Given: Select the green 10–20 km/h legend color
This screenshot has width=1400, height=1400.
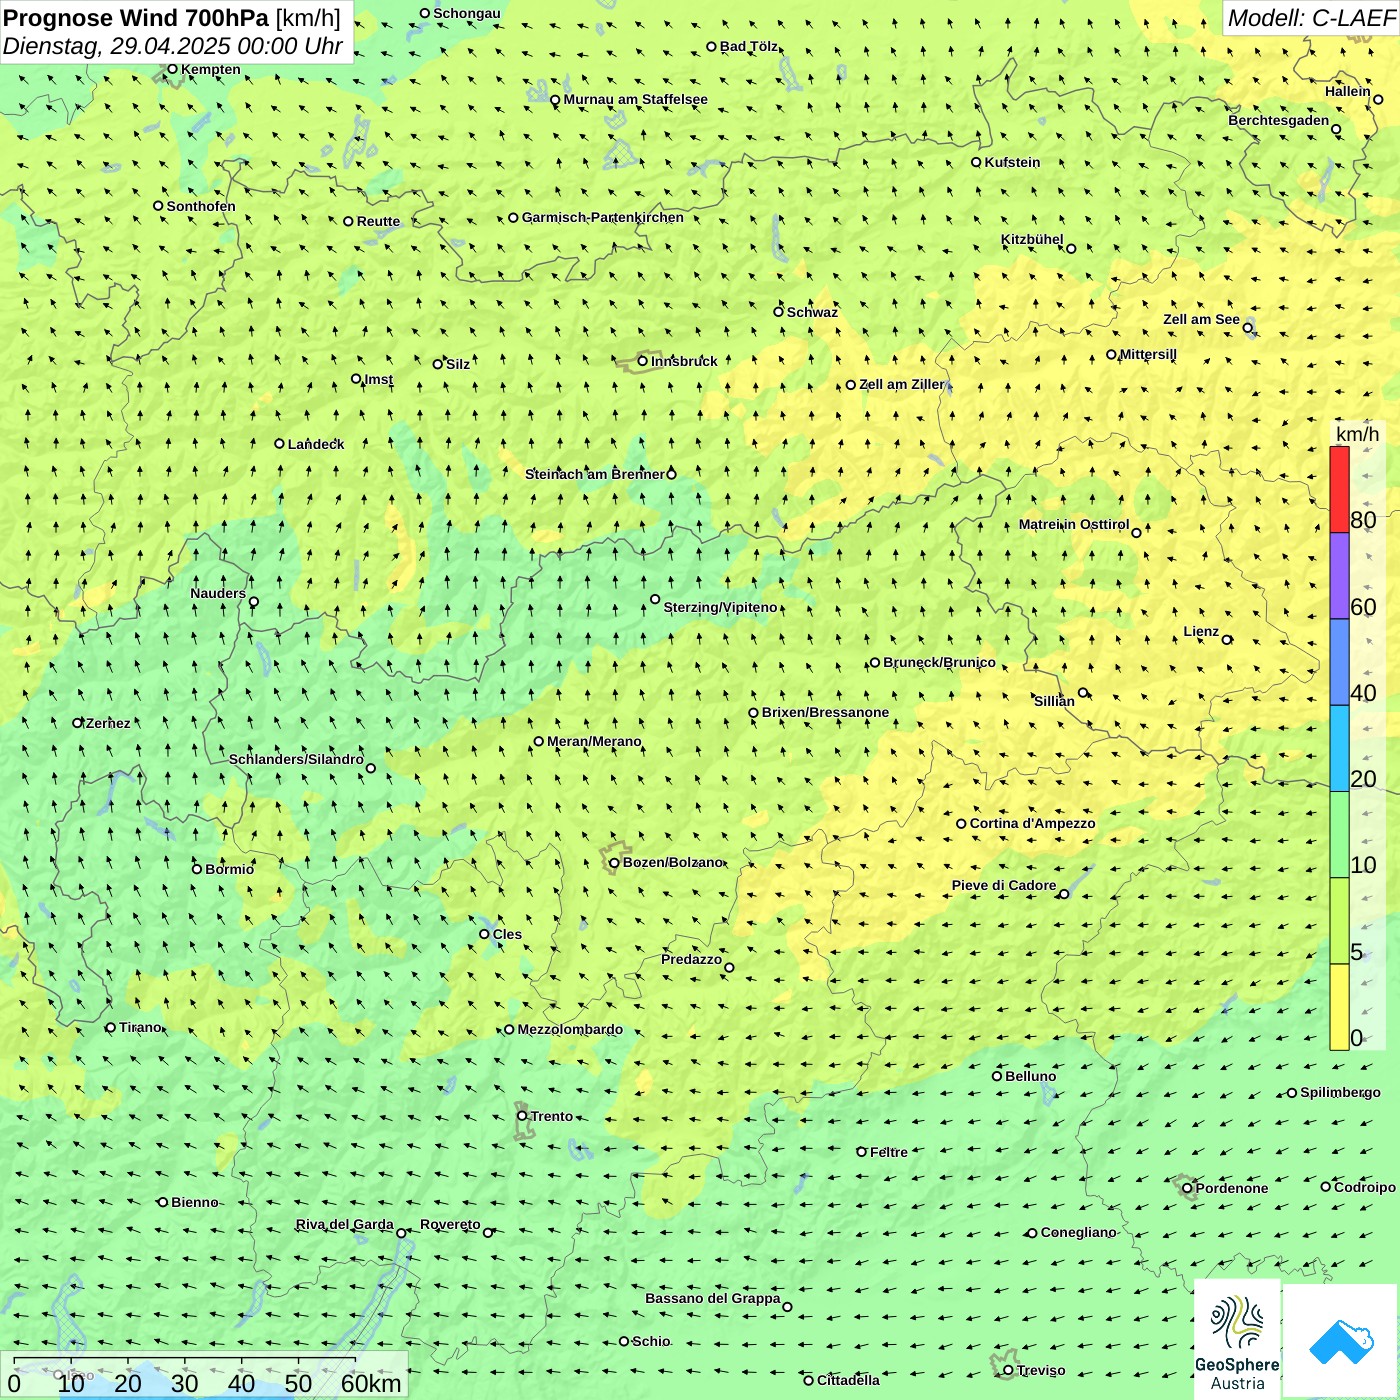Looking at the screenshot, I should (1339, 835).
